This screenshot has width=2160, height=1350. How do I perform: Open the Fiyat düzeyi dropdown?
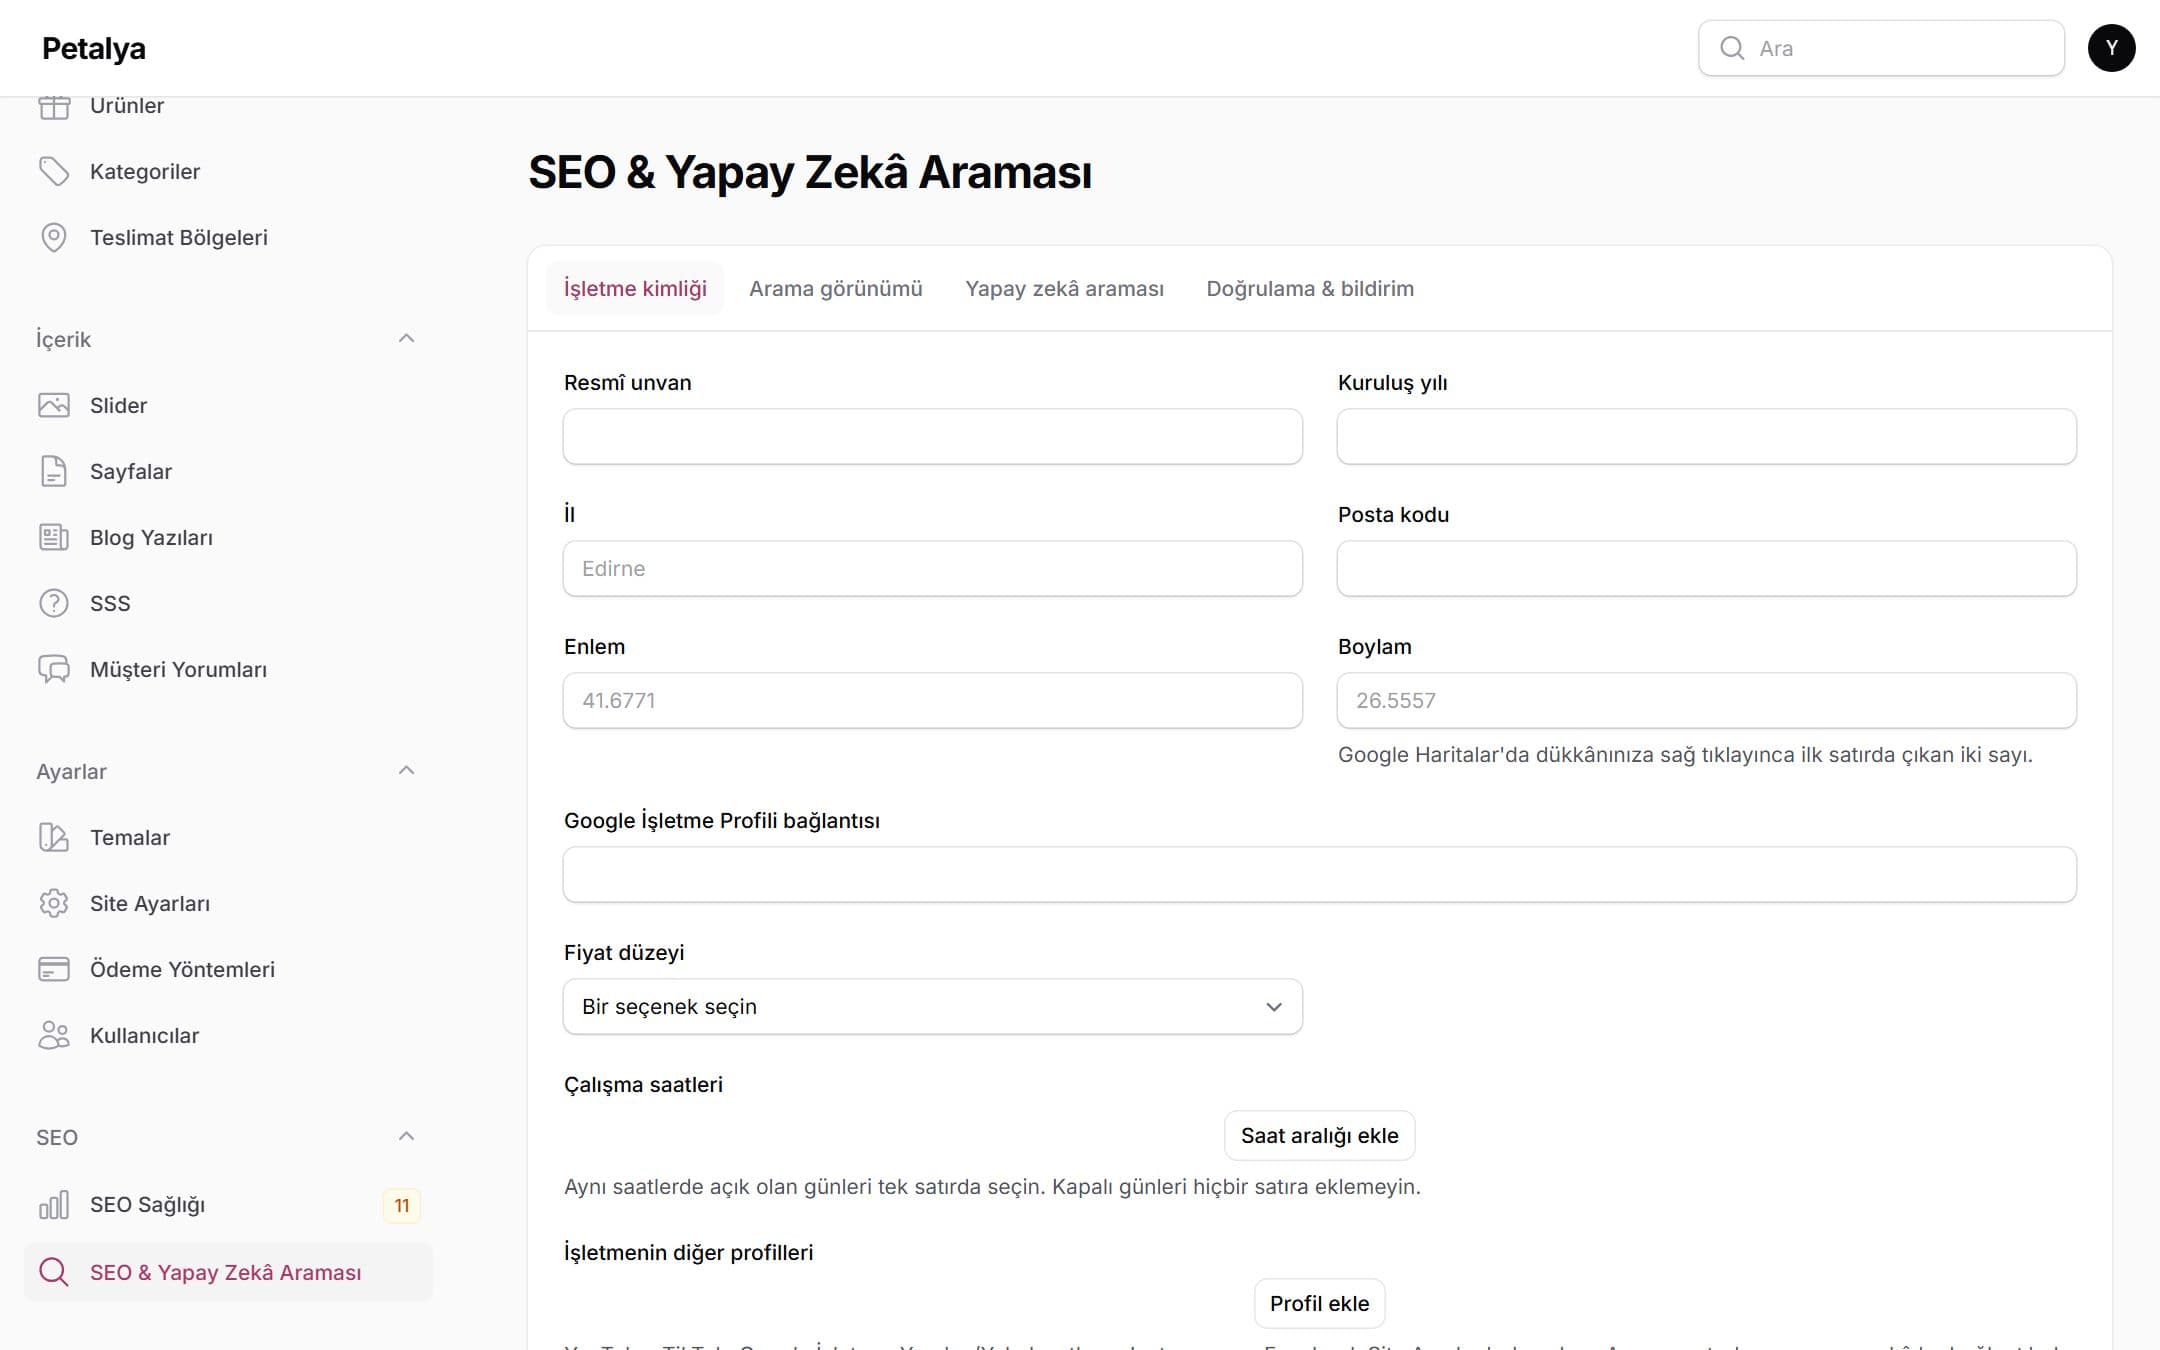(x=932, y=1006)
